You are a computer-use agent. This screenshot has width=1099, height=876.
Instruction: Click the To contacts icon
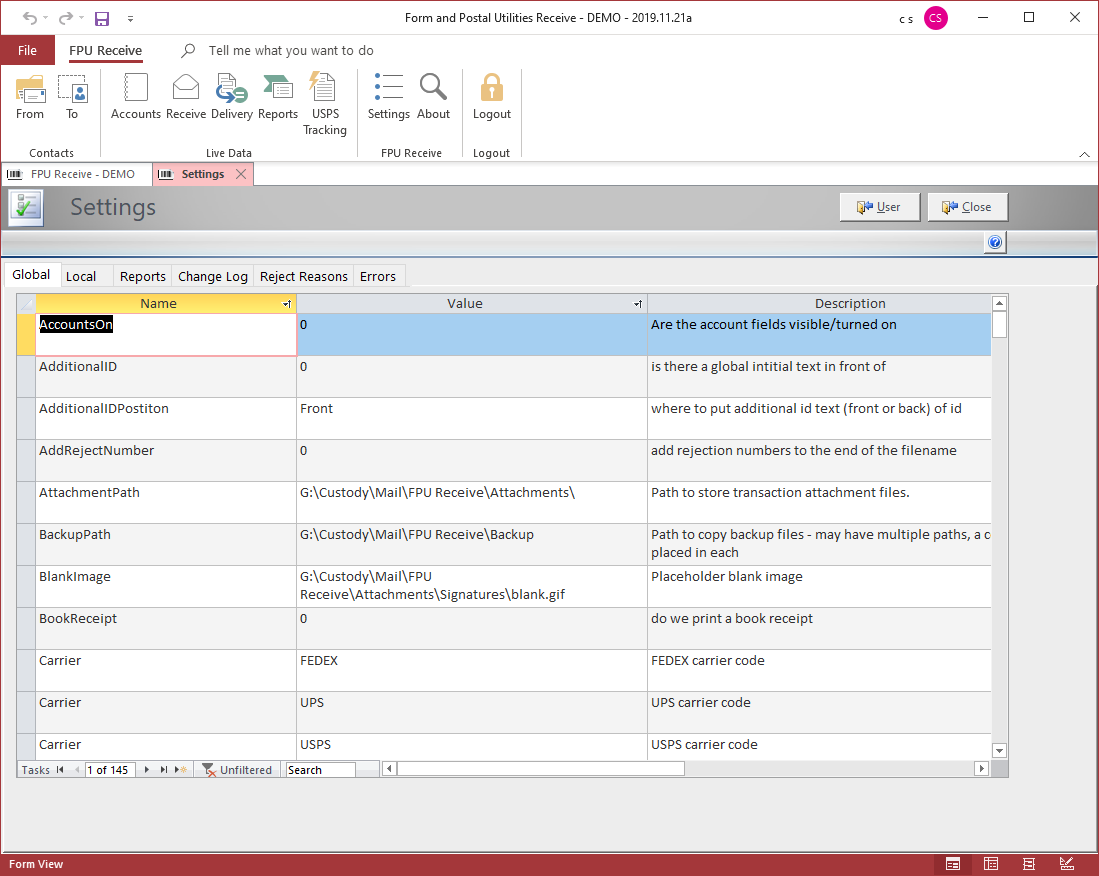coord(72,90)
